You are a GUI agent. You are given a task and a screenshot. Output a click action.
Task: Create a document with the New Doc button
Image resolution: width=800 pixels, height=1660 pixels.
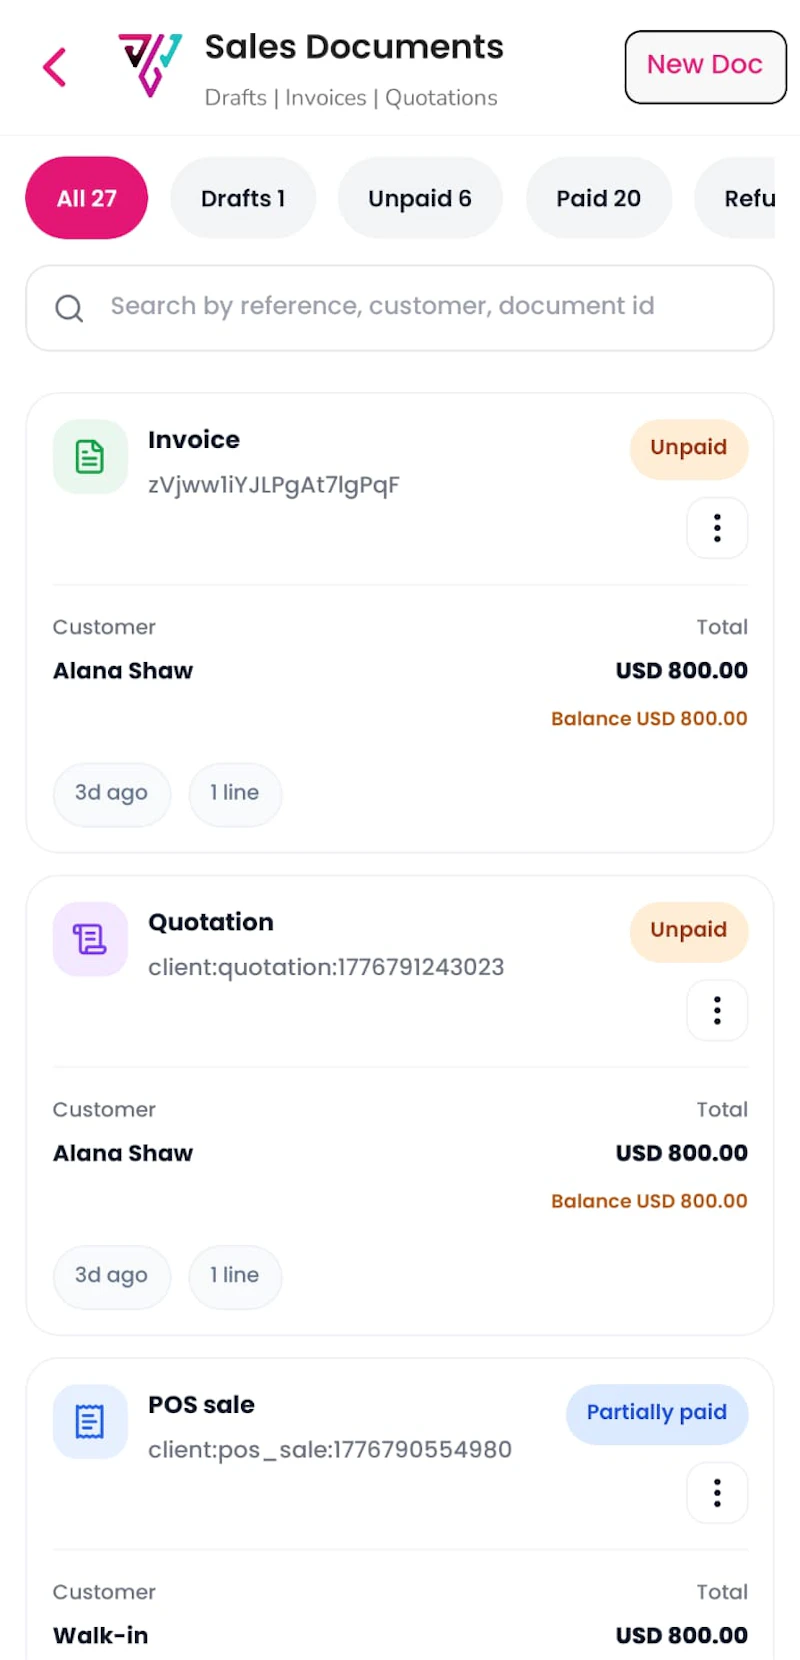tap(706, 67)
